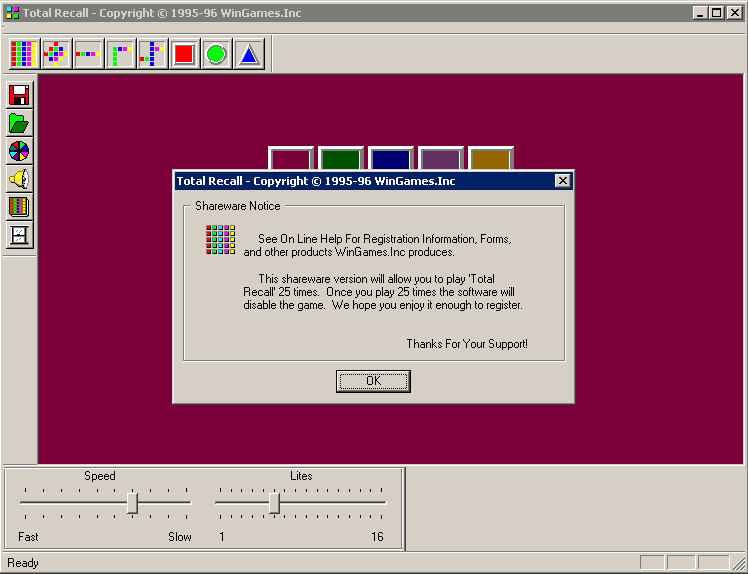Select the red square shape button

pyautogui.click(x=184, y=54)
